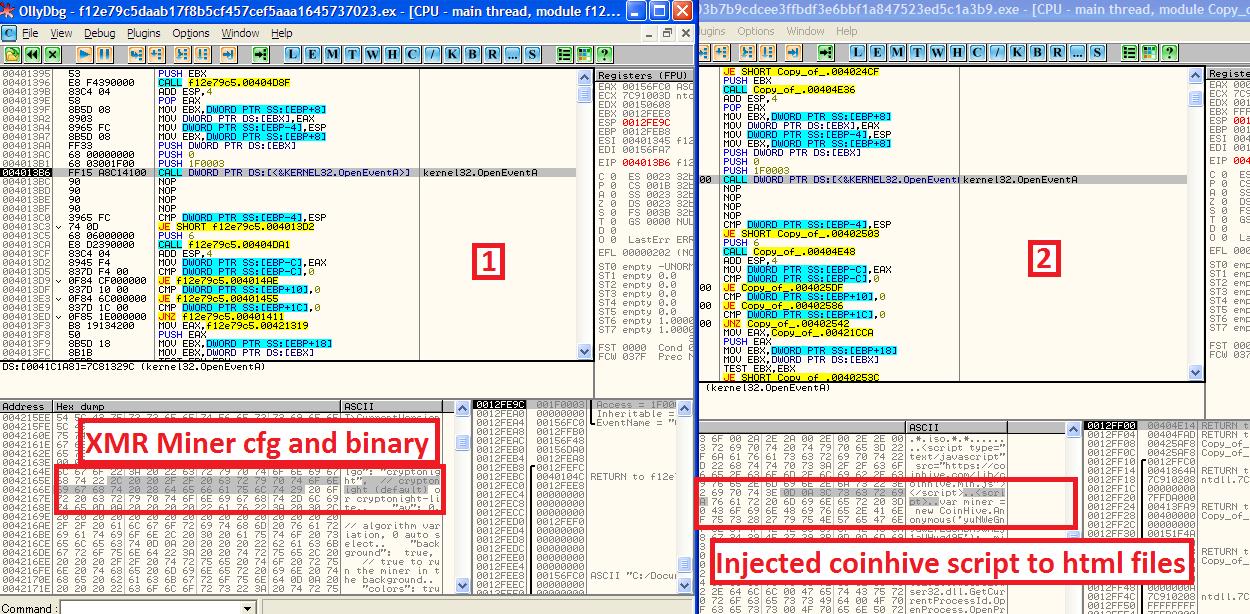Open Debugging options list icon in left window
The width and height of the screenshot is (1250, 614).
click(x=565, y=53)
